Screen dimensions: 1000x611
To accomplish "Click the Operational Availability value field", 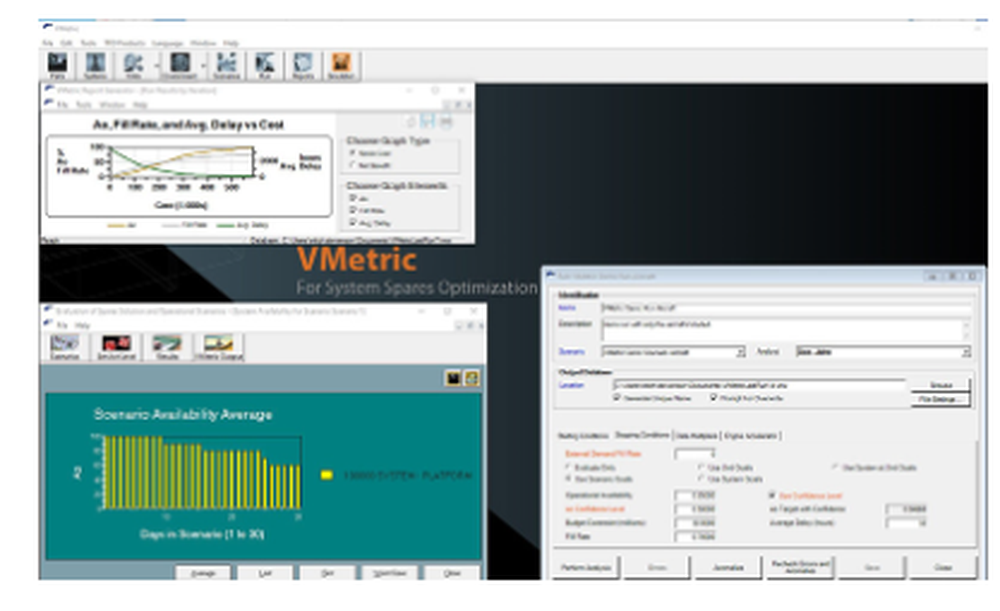I will [695, 495].
